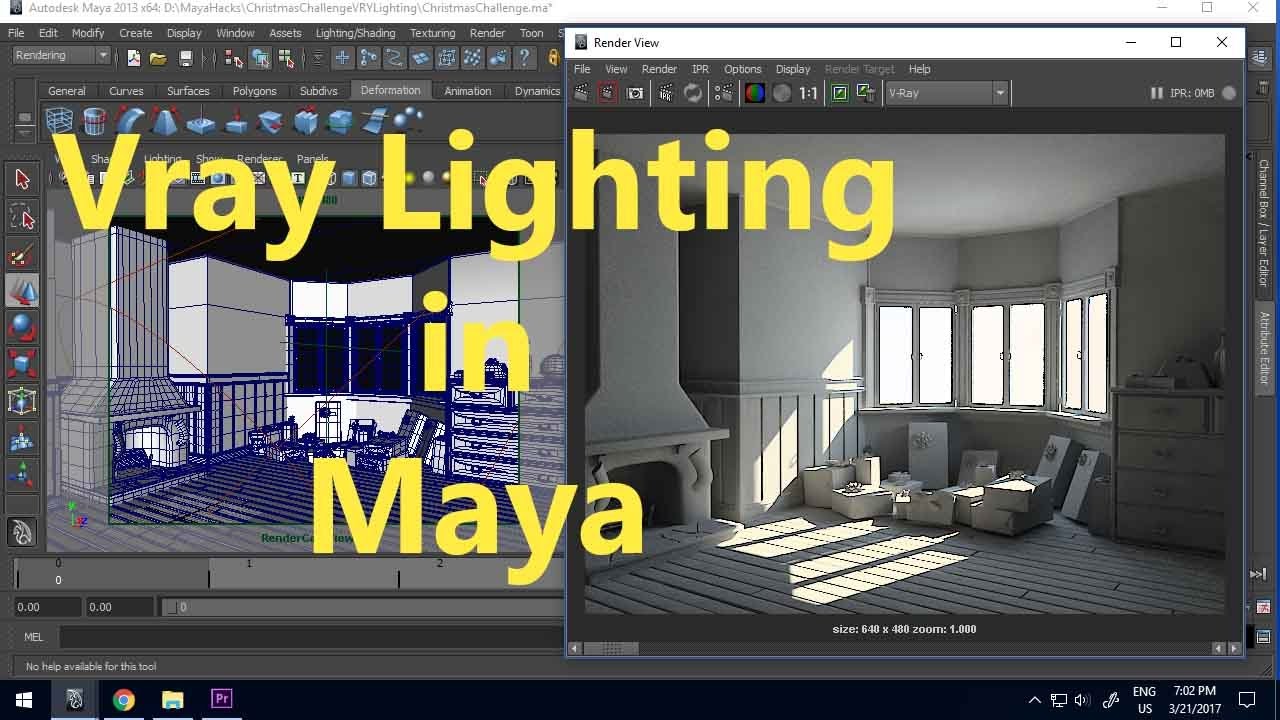Open the Windows Start menu
The width and height of the screenshot is (1280, 720).
[x=24, y=700]
